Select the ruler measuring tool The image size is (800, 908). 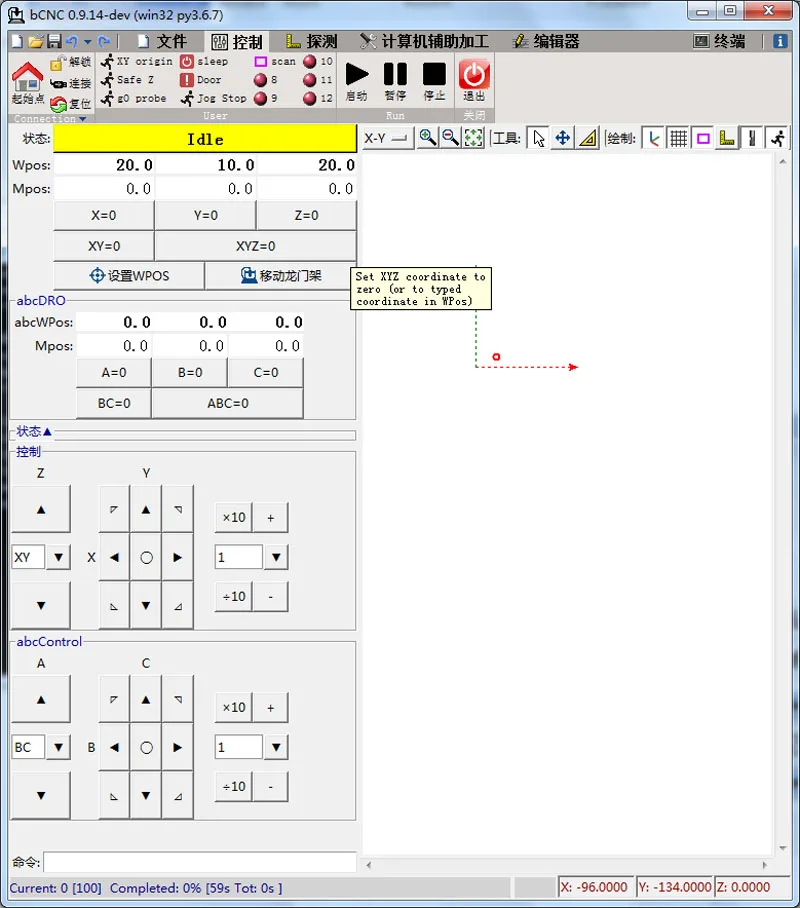588,138
